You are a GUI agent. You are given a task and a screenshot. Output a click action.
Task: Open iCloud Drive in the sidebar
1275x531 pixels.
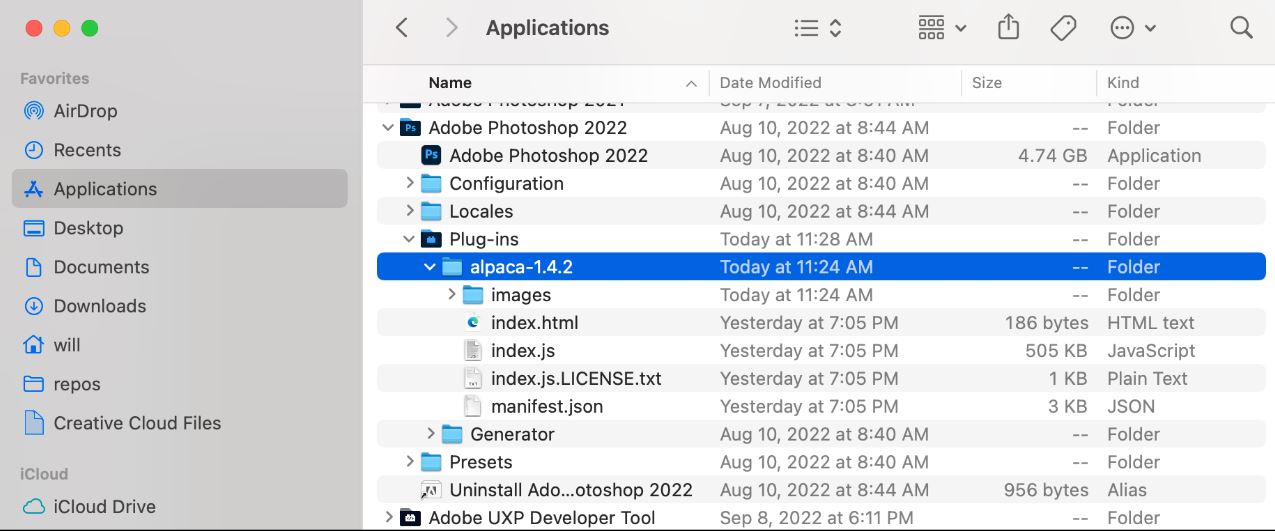[x=179, y=507]
